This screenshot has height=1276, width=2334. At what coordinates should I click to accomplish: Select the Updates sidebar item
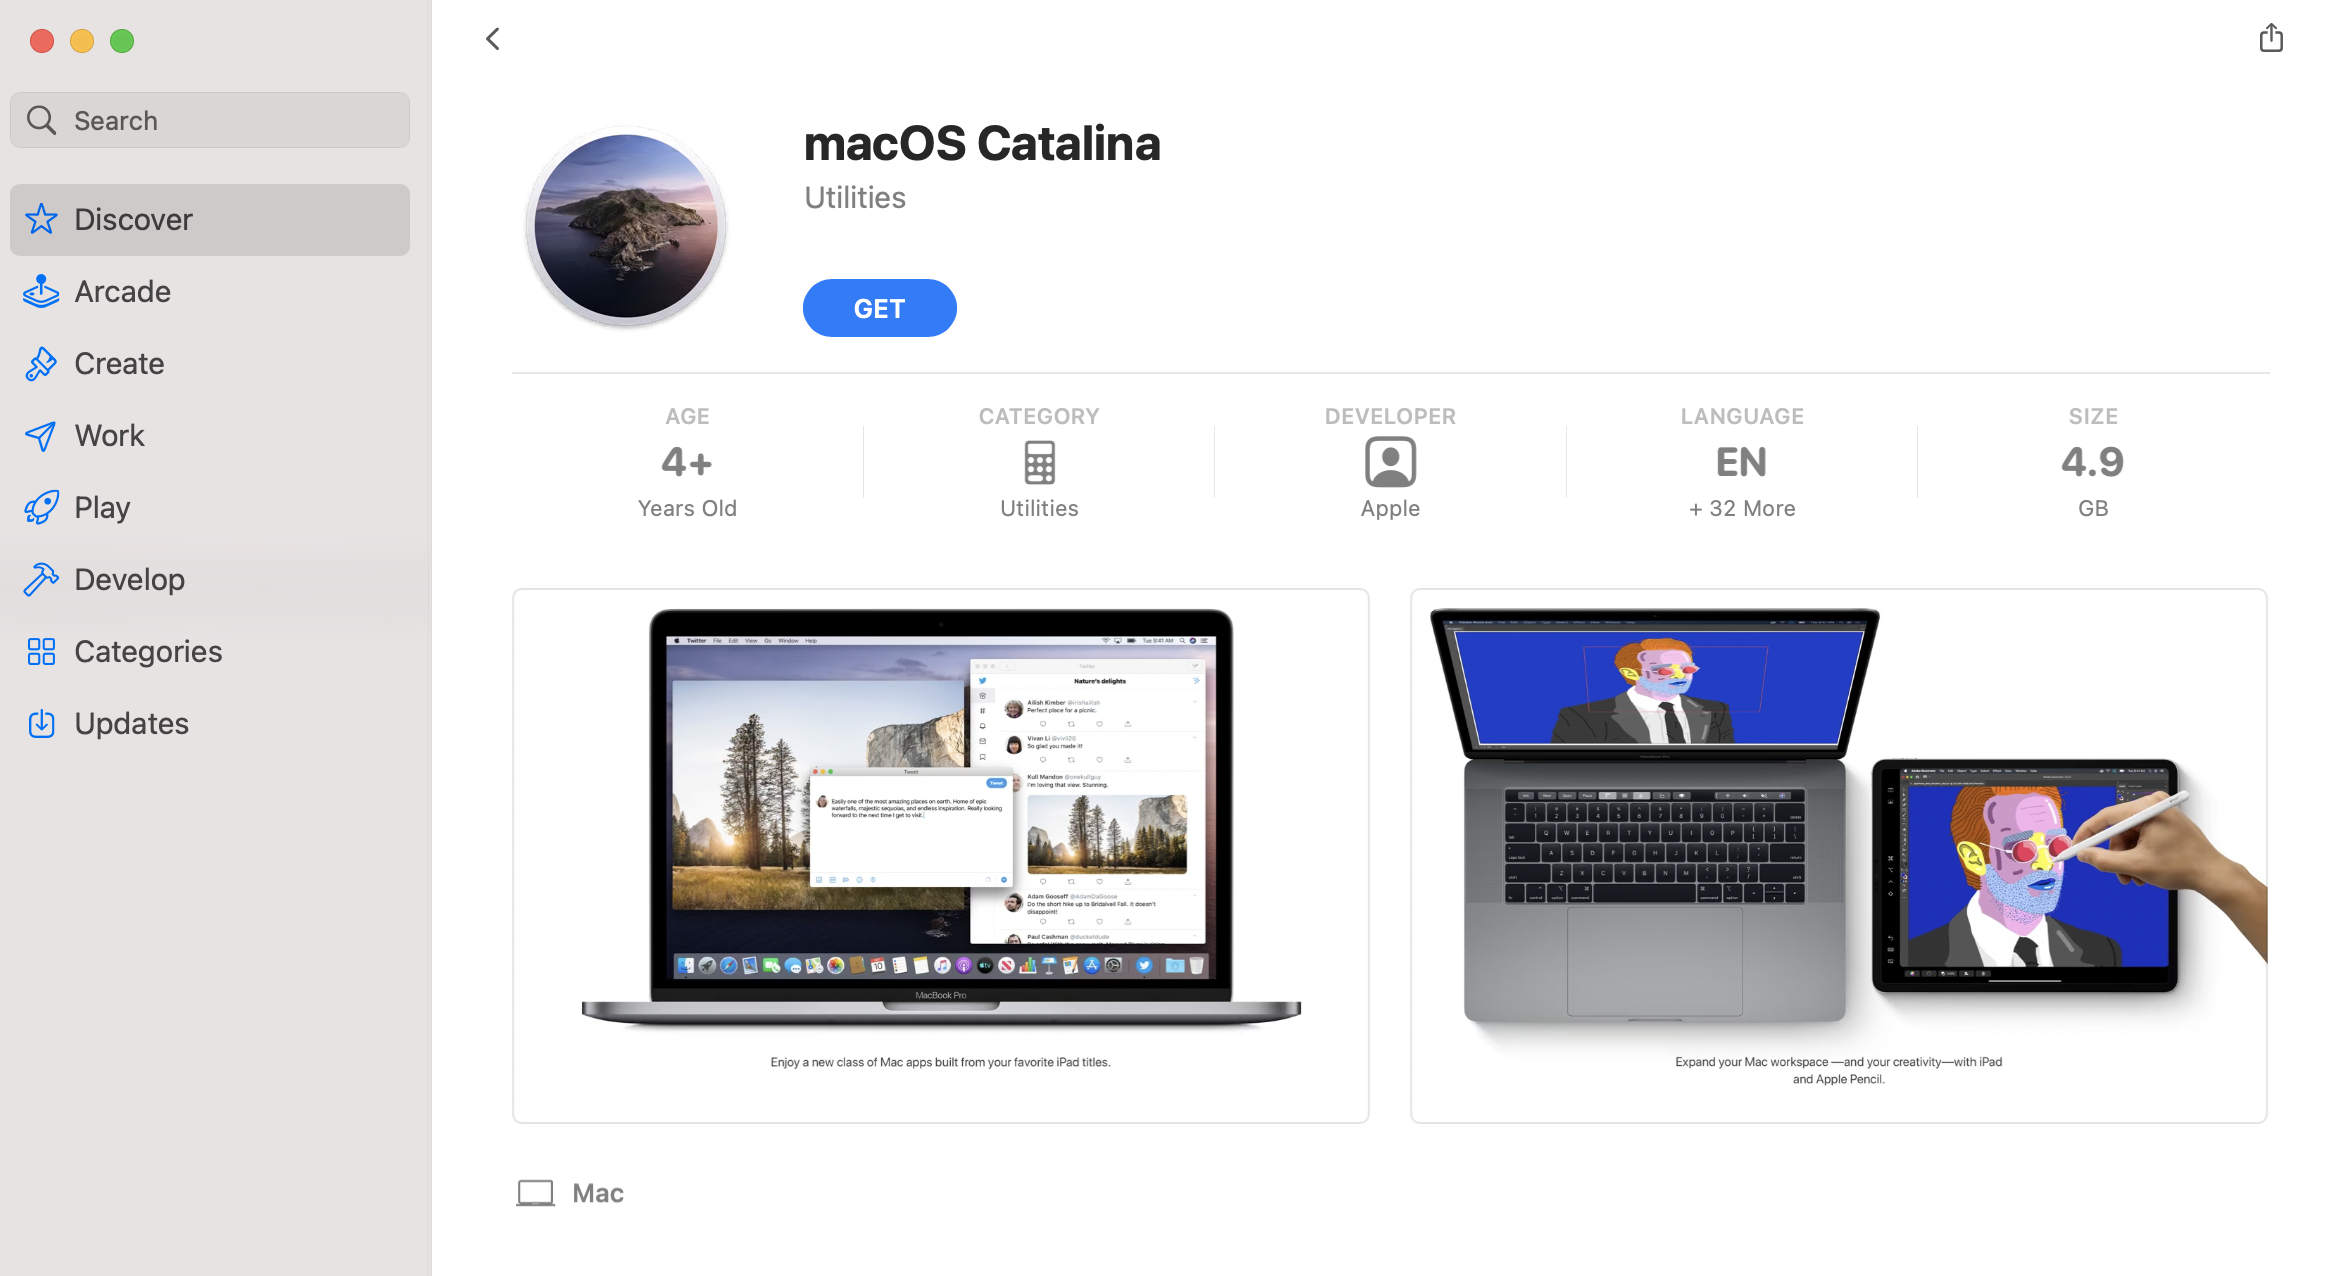[210, 723]
